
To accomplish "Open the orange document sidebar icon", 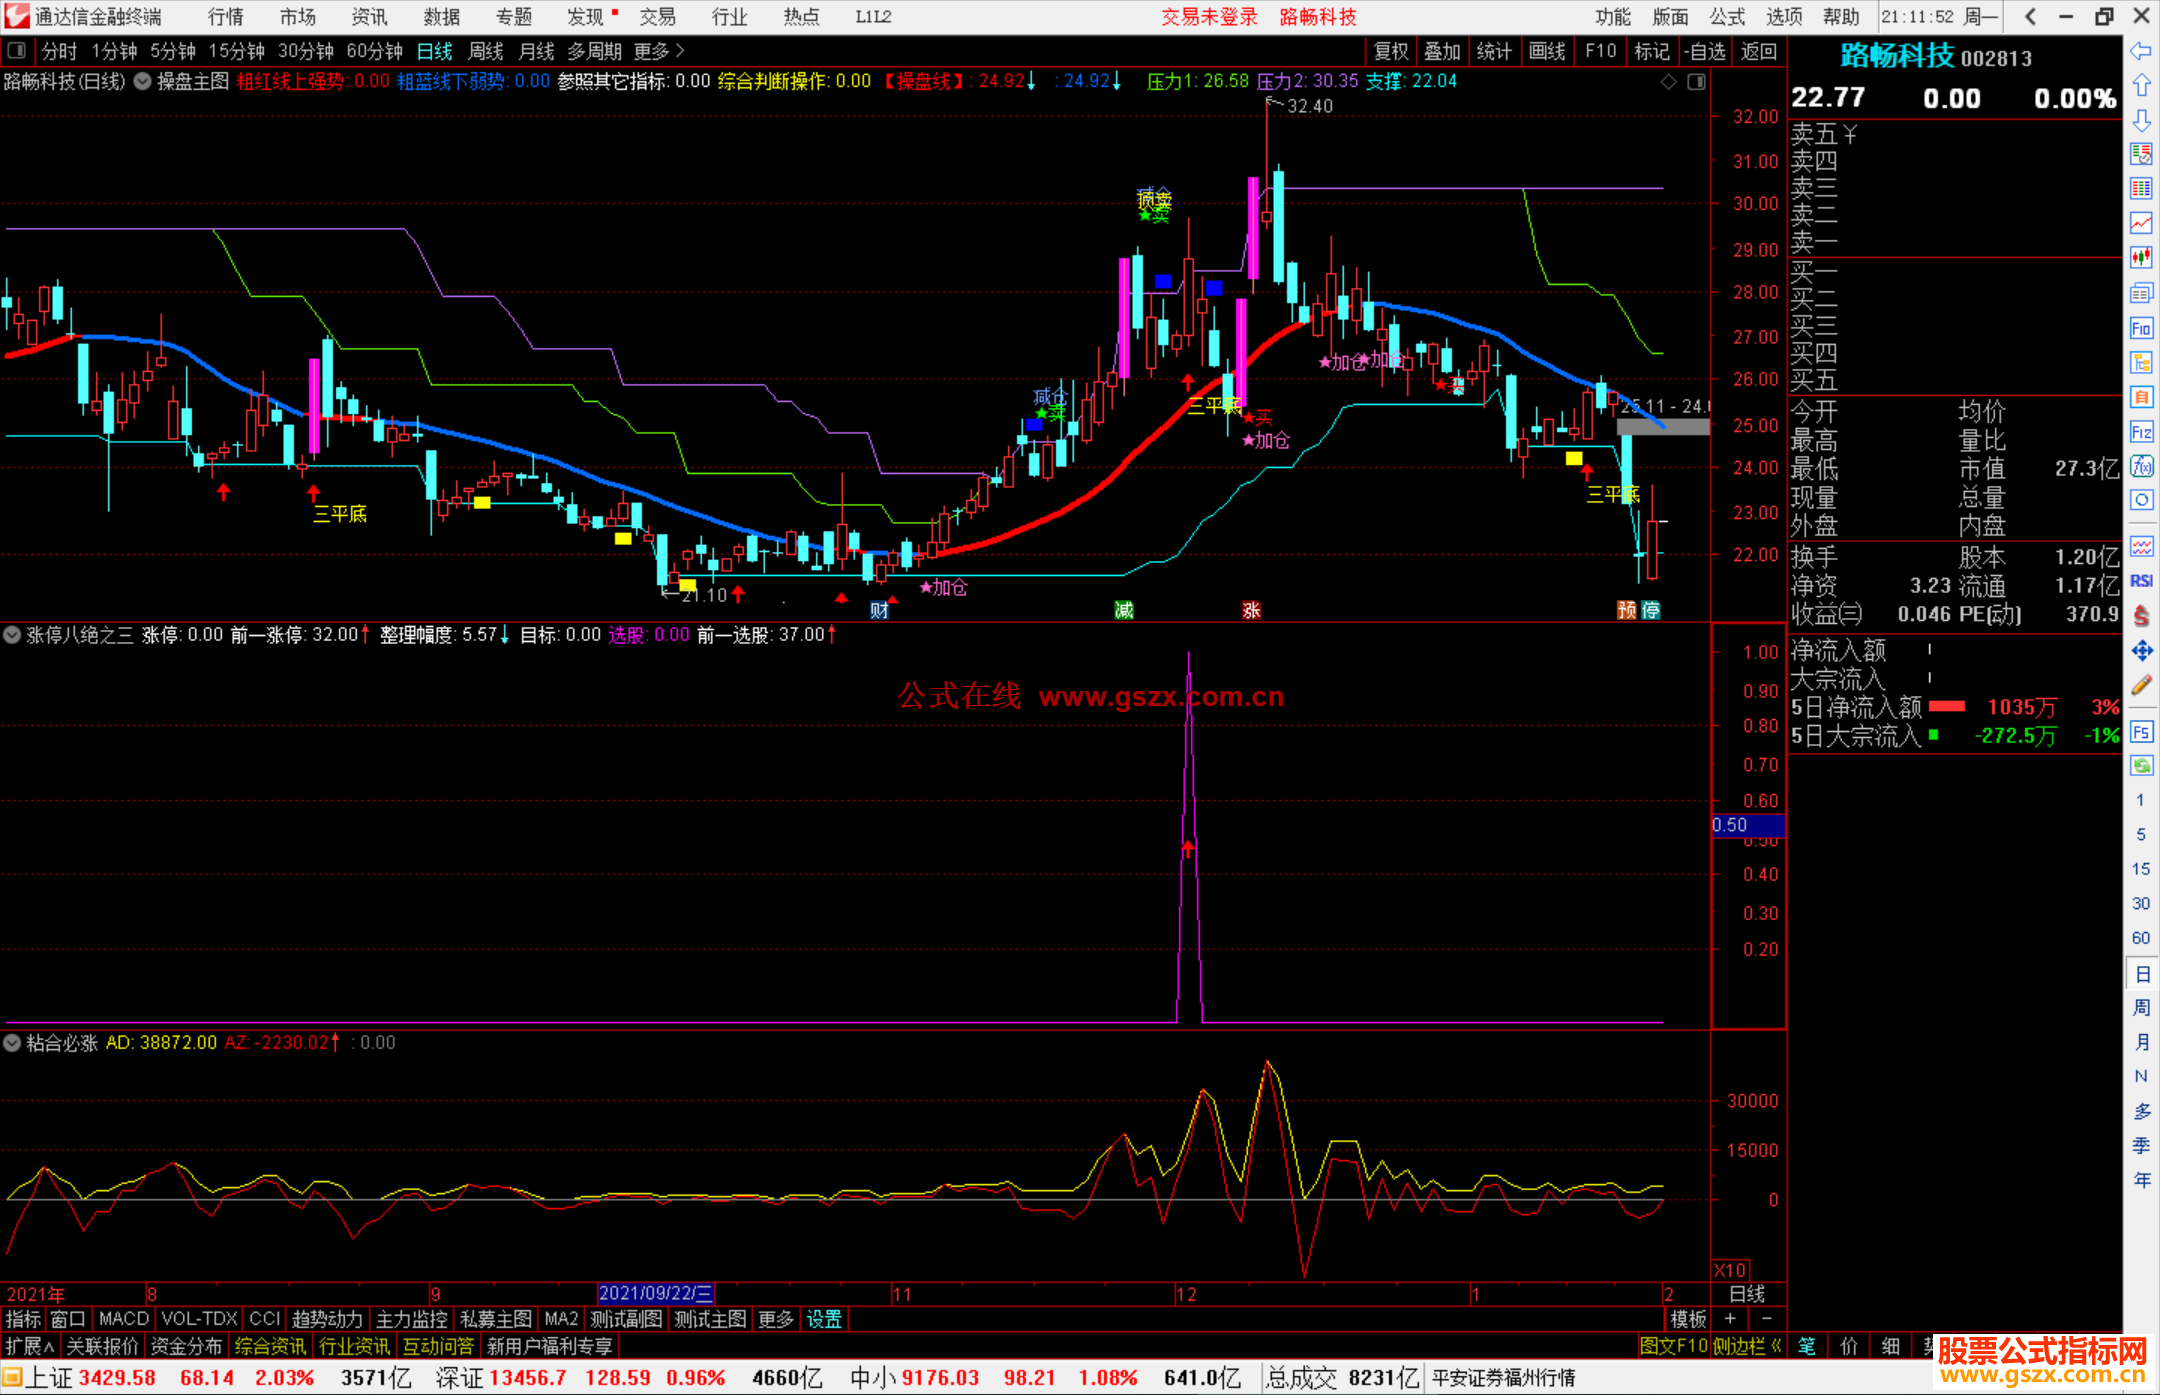I will [2141, 397].
